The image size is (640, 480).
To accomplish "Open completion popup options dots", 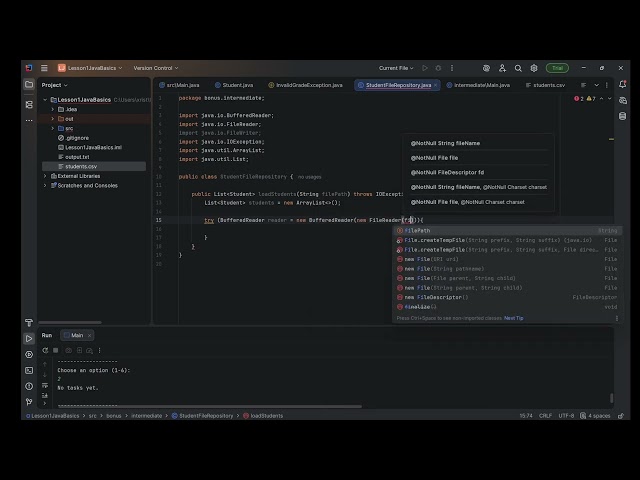I will point(617,318).
